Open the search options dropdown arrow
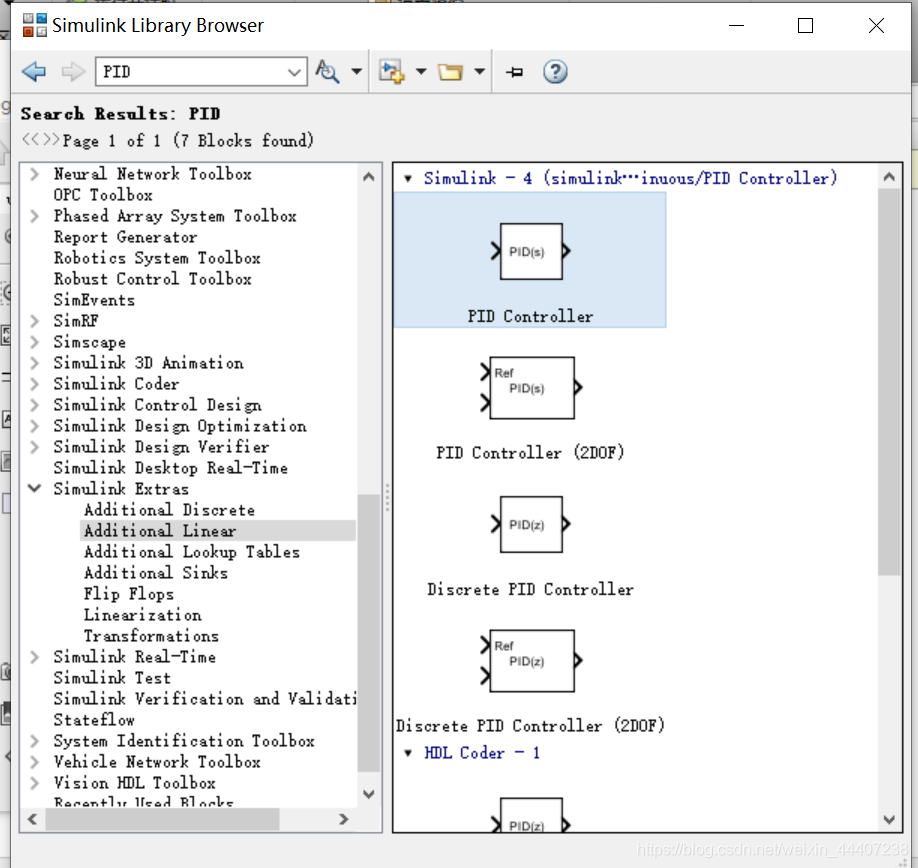 (357, 72)
